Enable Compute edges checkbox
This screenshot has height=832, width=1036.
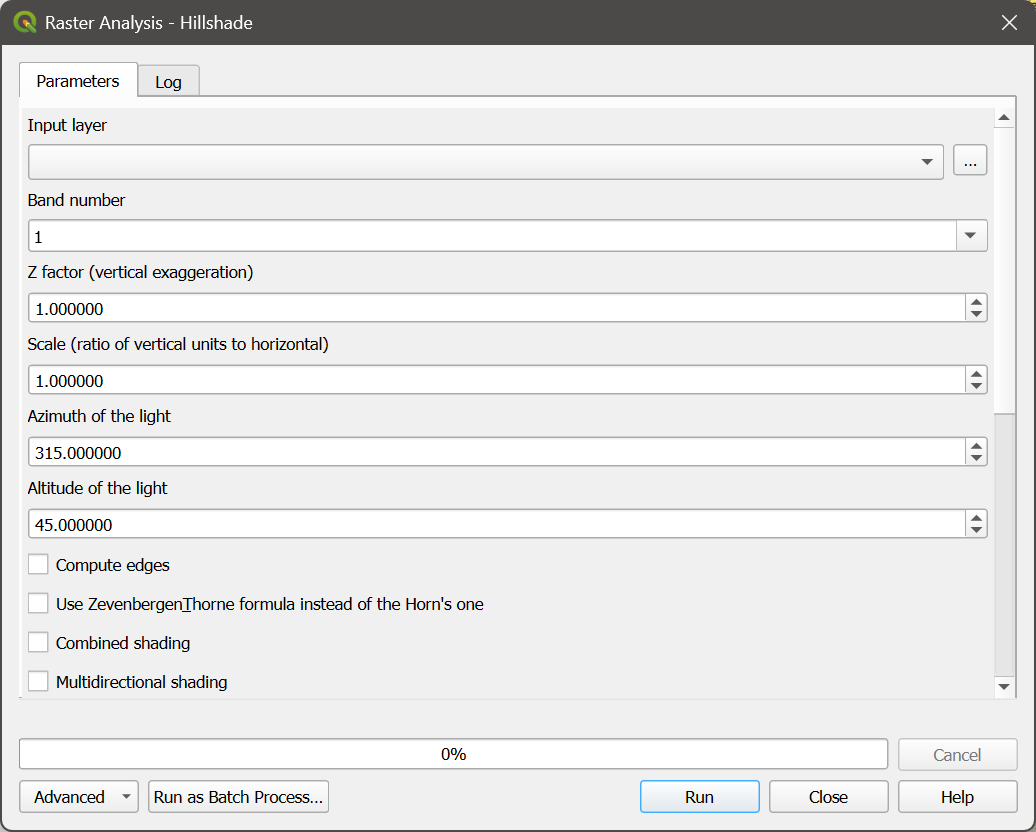click(38, 565)
